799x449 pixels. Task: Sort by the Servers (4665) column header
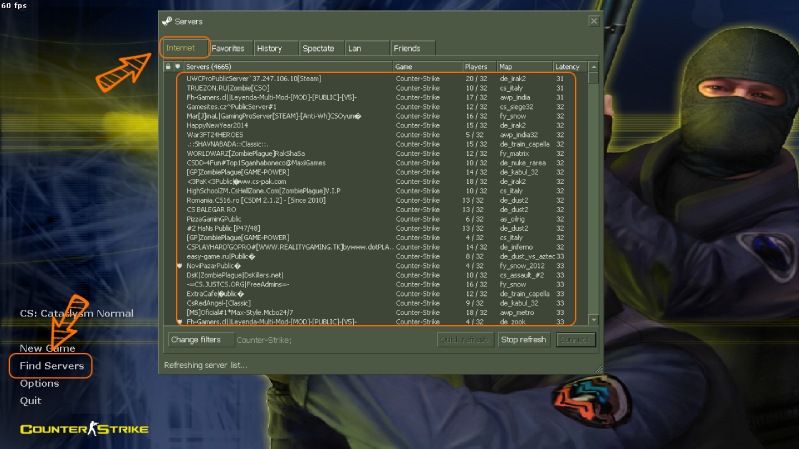[x=287, y=67]
